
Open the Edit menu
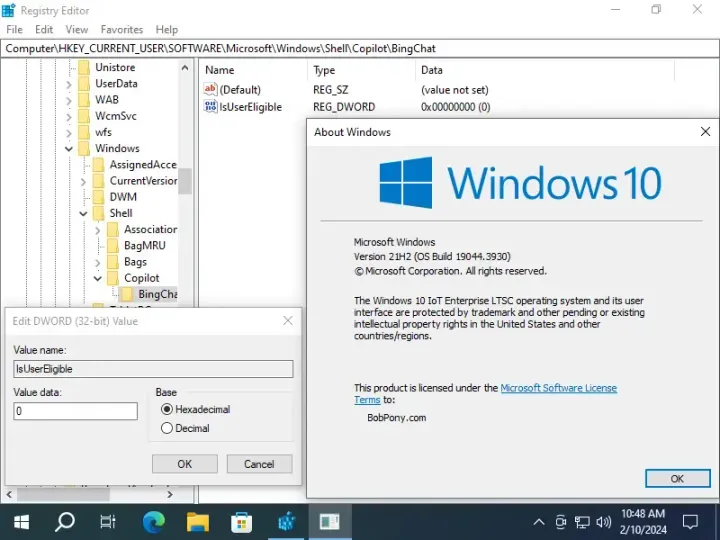coord(44,30)
